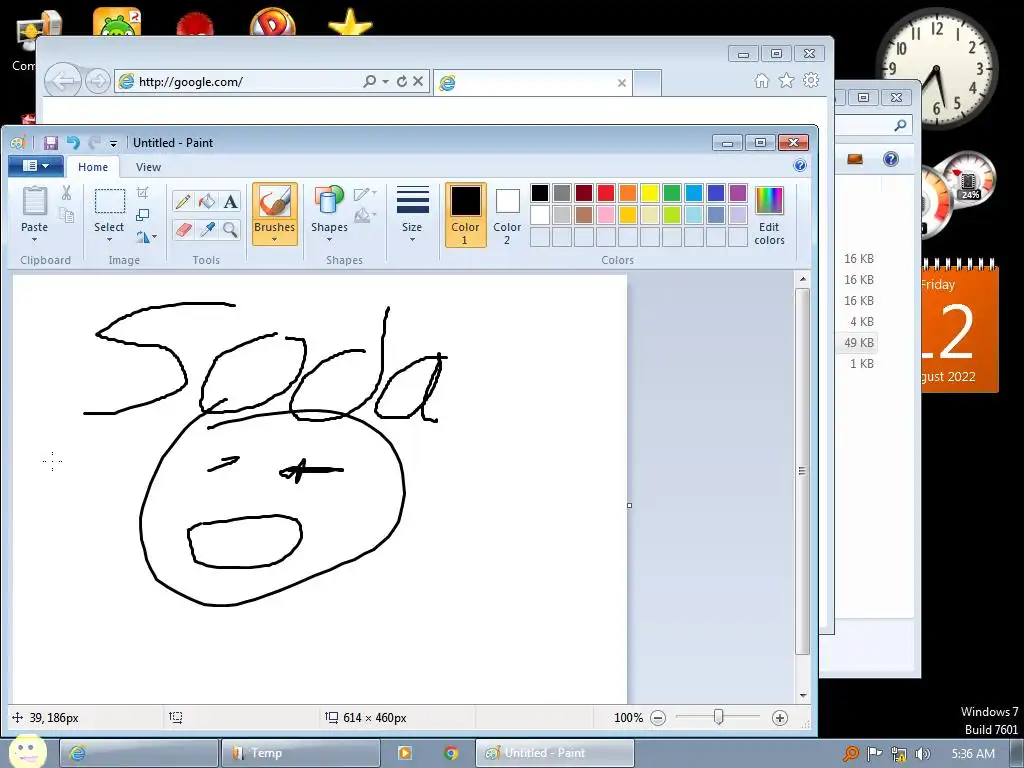Click Paint vertical scrollbar down arrow
Screen dimensions: 1024x768
tap(803, 696)
